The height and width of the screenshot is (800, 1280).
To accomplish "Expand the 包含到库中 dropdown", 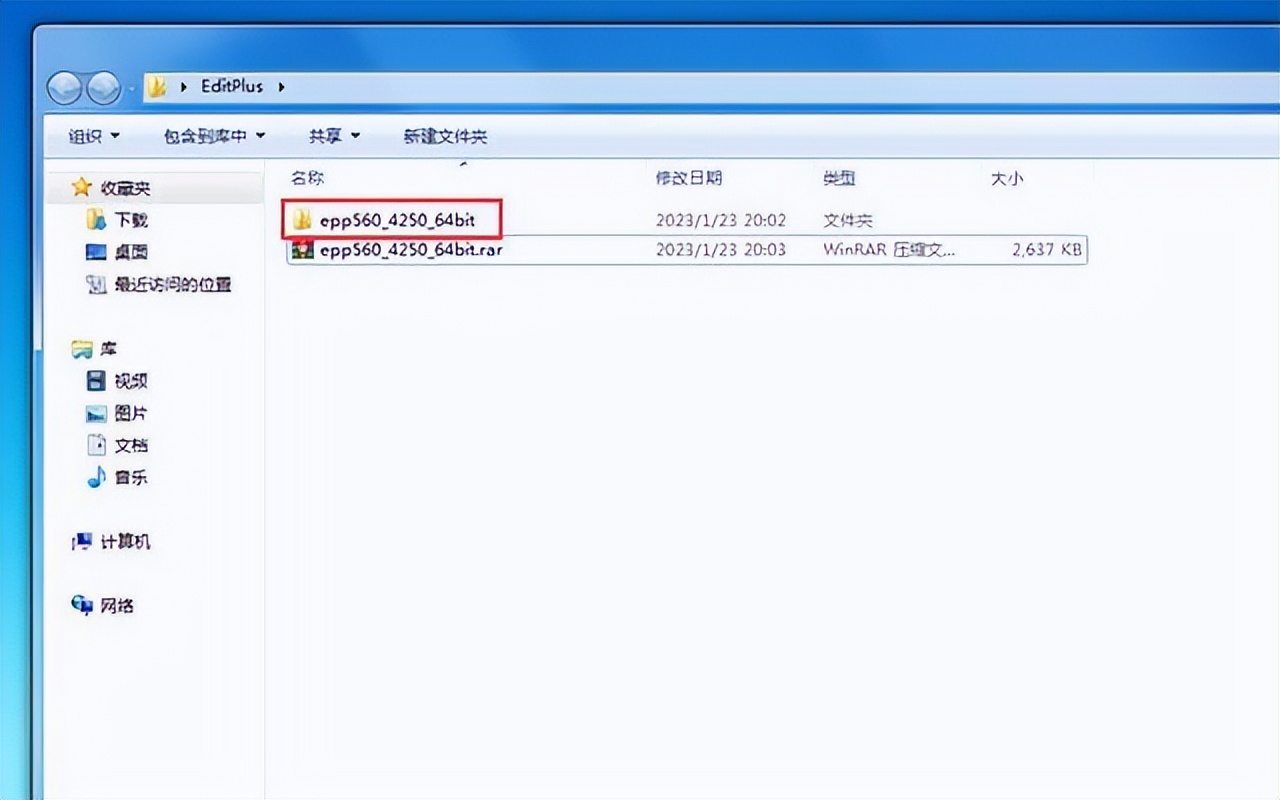I will 207,135.
